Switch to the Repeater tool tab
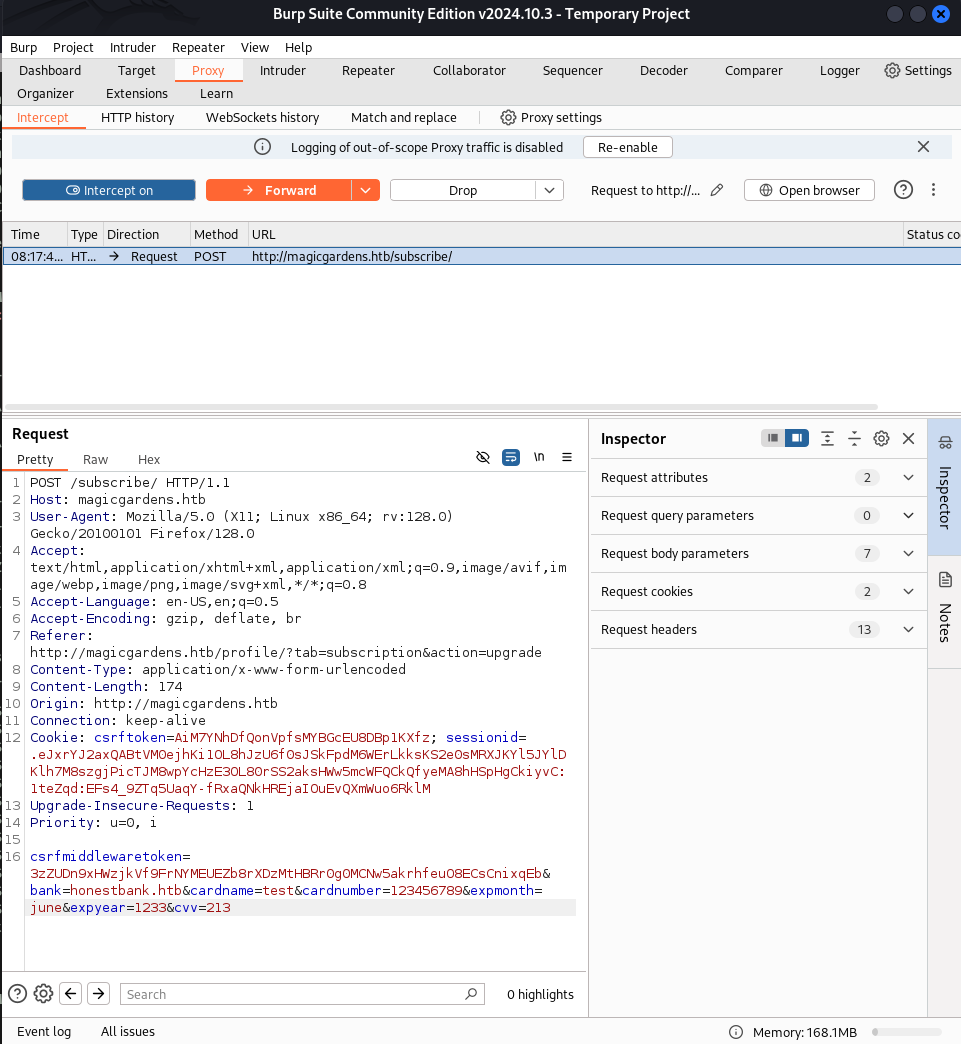This screenshot has height=1044, width=961. (368, 71)
